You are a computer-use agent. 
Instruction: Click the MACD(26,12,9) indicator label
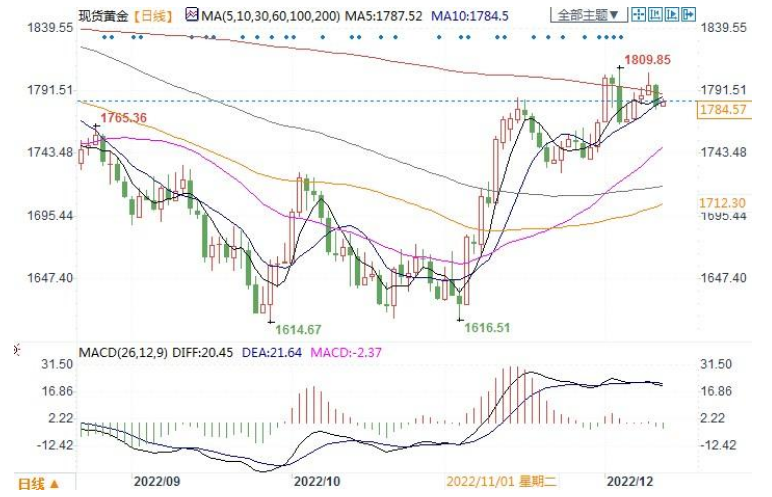123,353
